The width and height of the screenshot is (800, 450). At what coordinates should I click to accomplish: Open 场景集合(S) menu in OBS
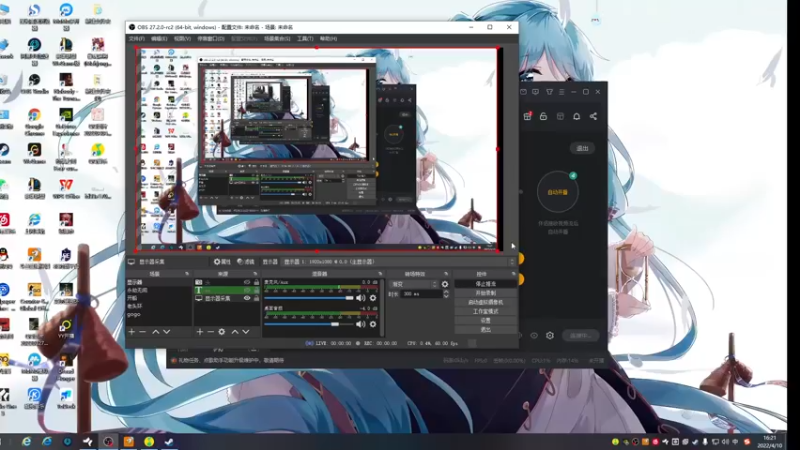[x=277, y=39]
